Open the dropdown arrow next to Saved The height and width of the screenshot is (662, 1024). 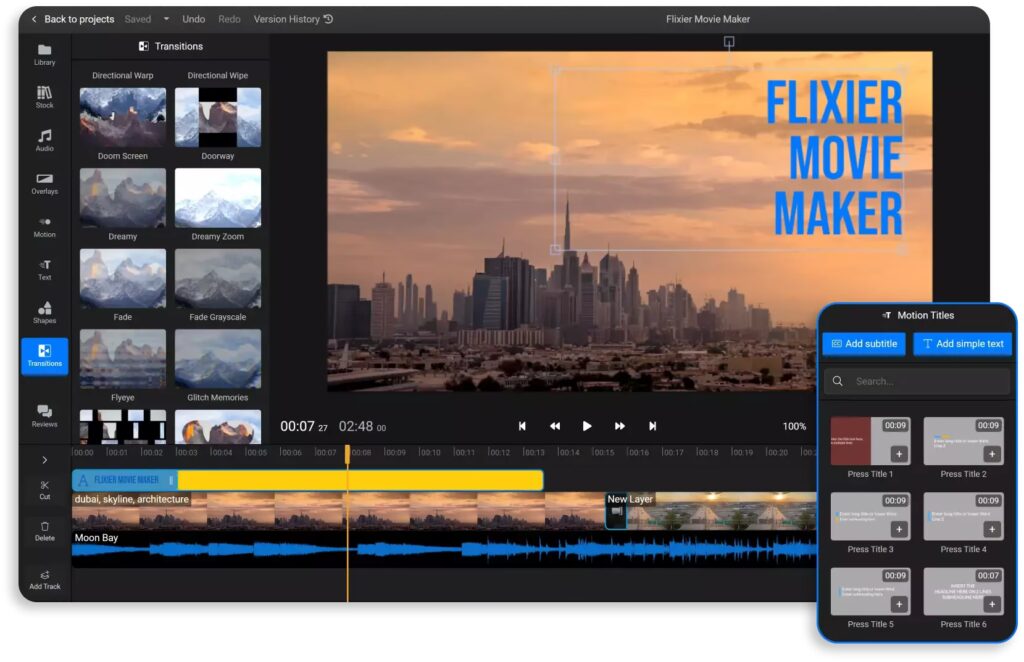[166, 19]
